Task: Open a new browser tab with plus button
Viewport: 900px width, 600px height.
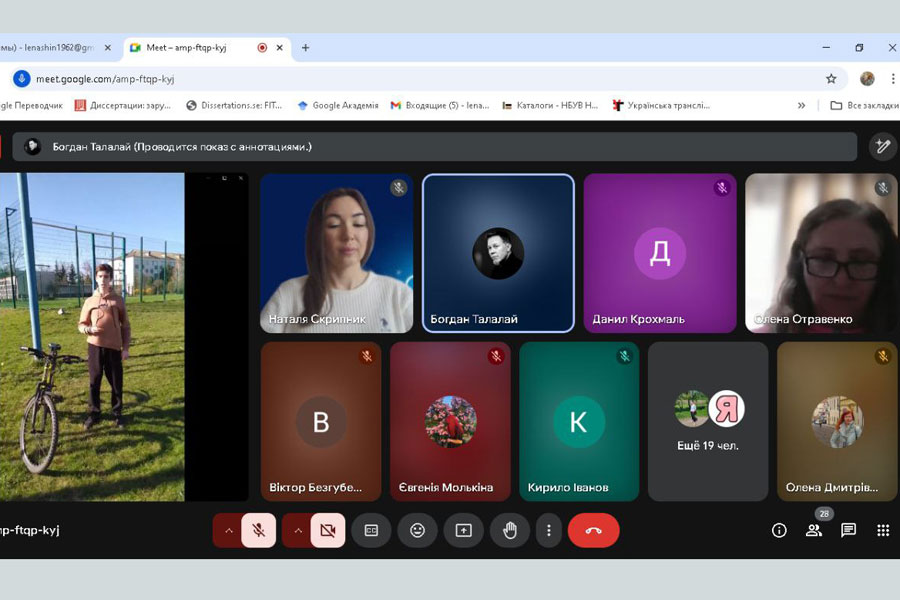Action: 305,48
